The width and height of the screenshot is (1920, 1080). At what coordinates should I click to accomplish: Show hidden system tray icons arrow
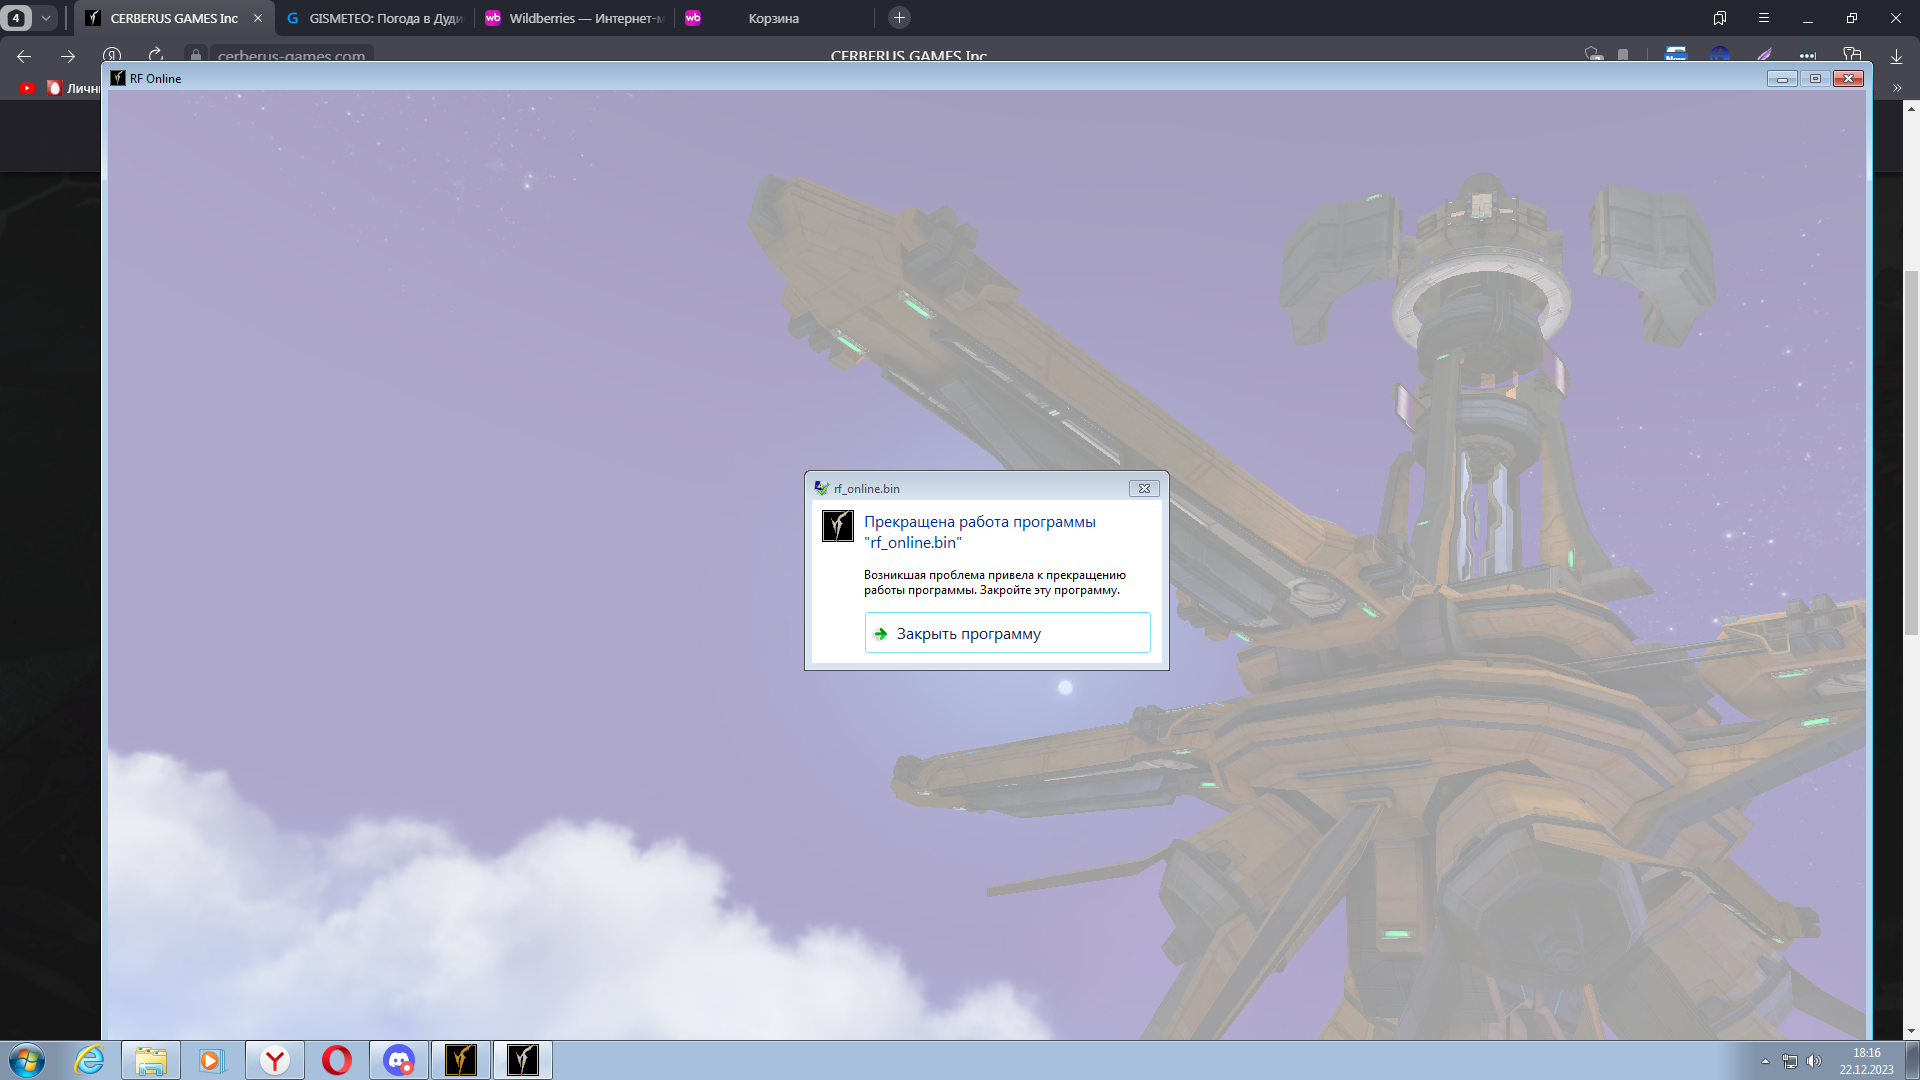[1765, 1061]
